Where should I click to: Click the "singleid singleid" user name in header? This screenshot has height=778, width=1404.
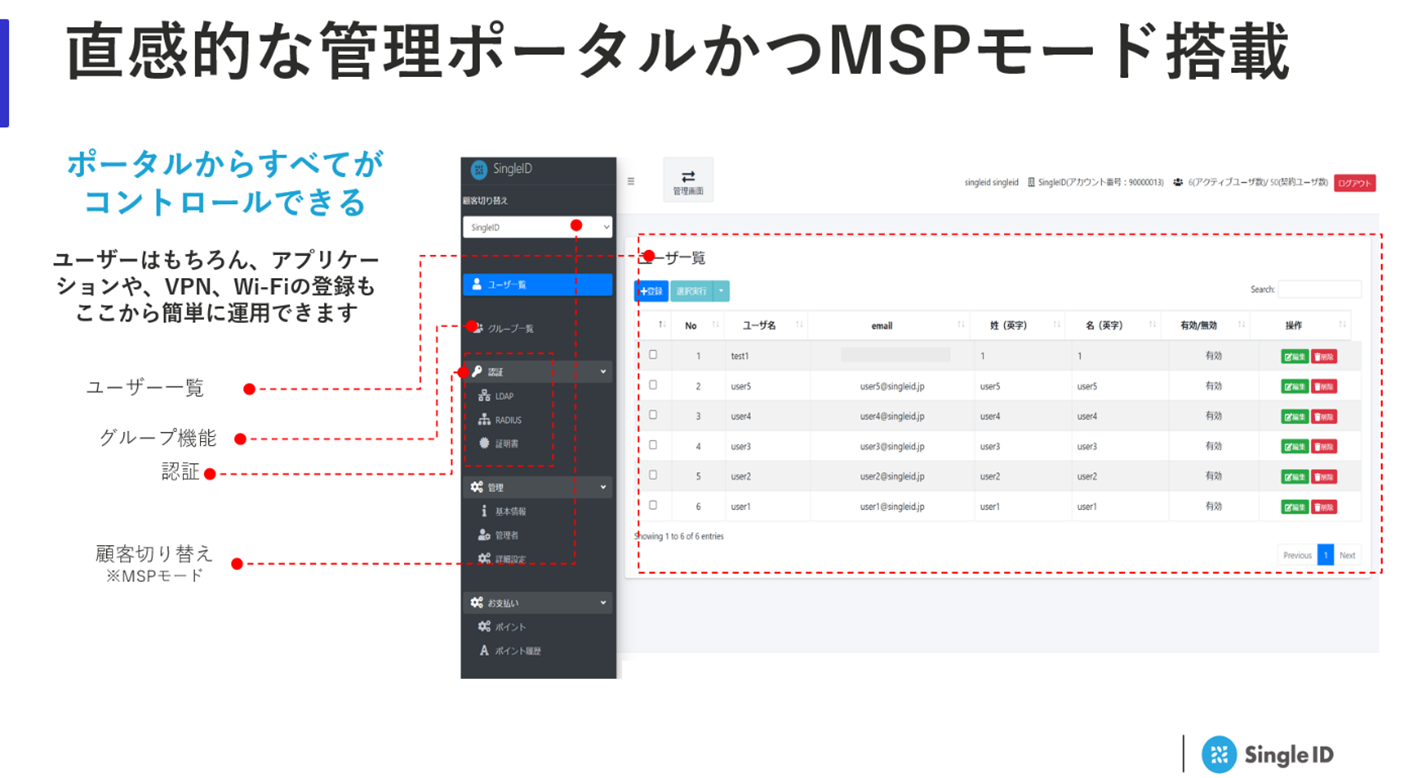click(x=991, y=183)
